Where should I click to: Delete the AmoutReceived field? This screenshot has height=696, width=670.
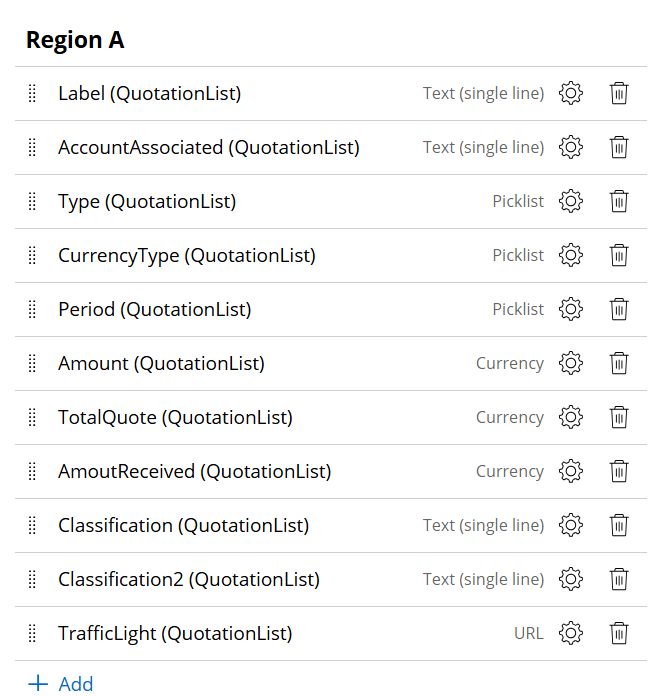pos(619,471)
